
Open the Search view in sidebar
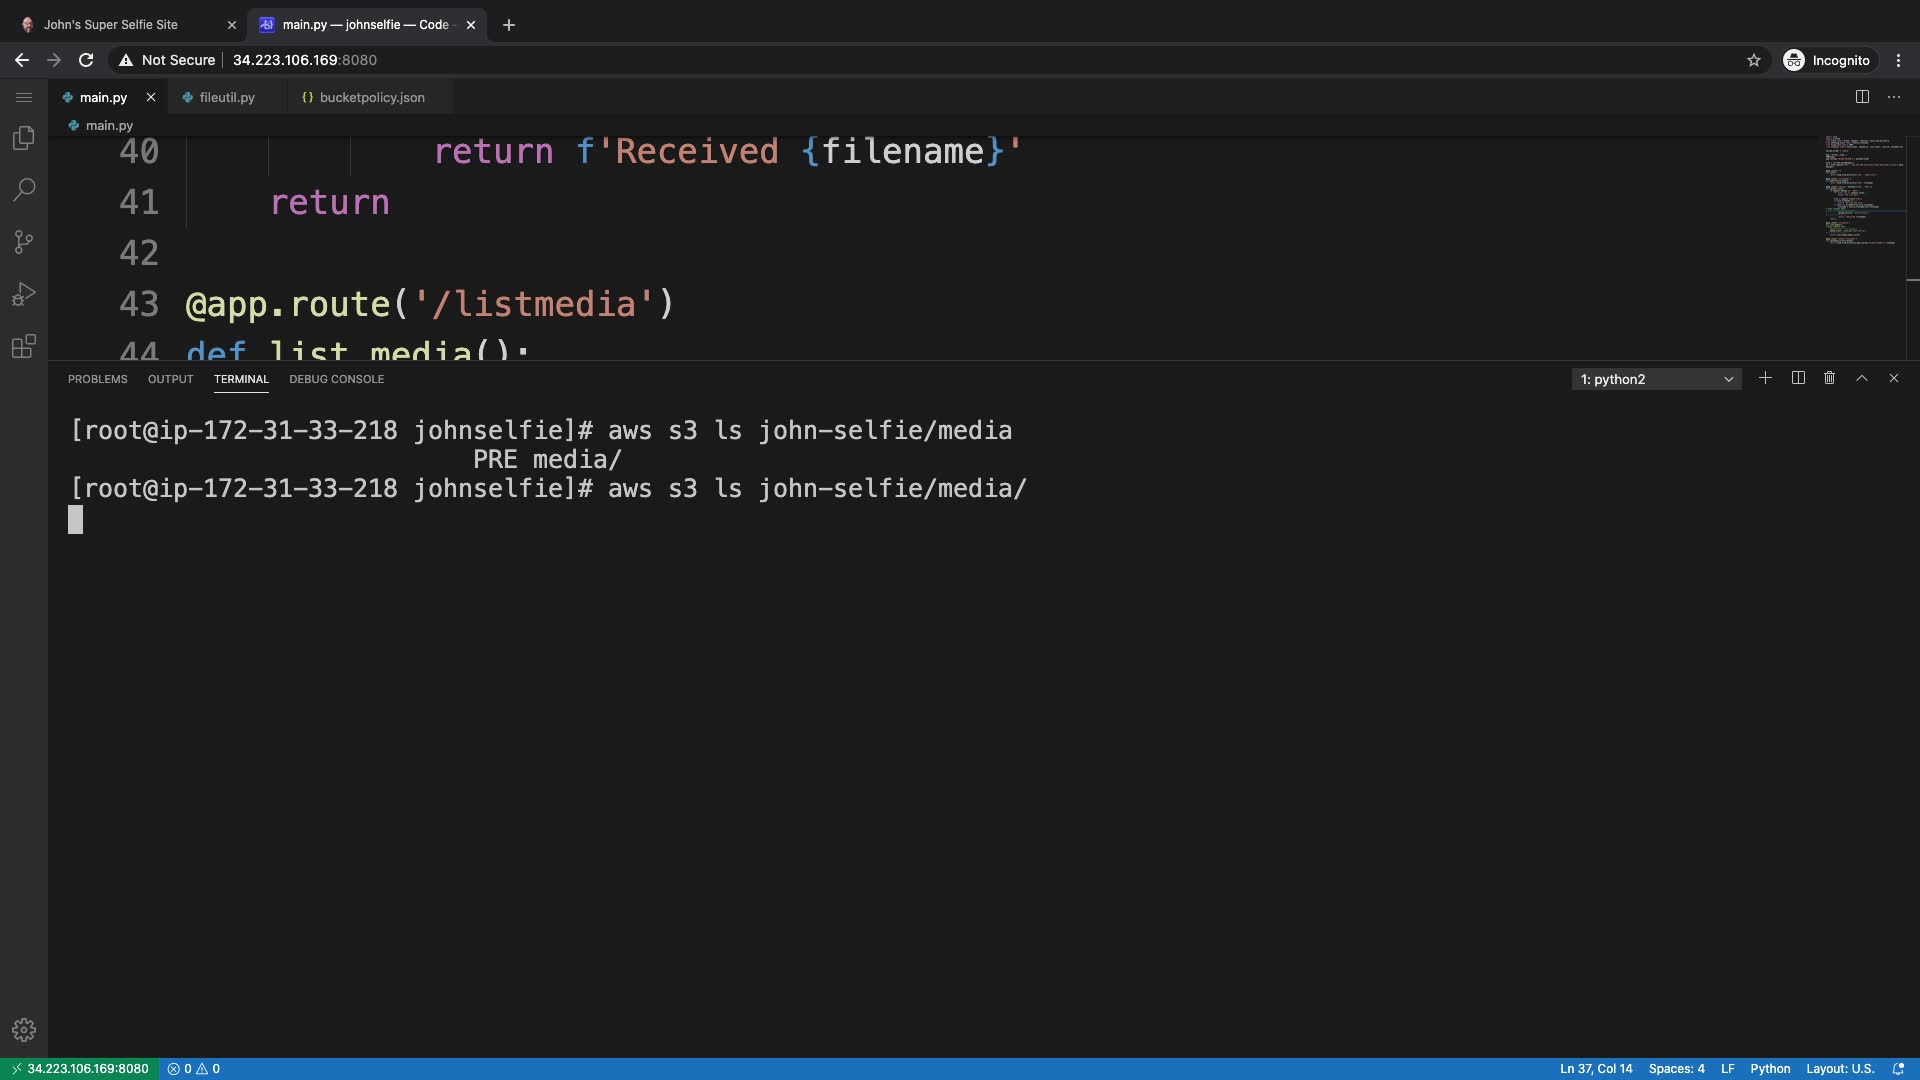pyautogui.click(x=24, y=190)
